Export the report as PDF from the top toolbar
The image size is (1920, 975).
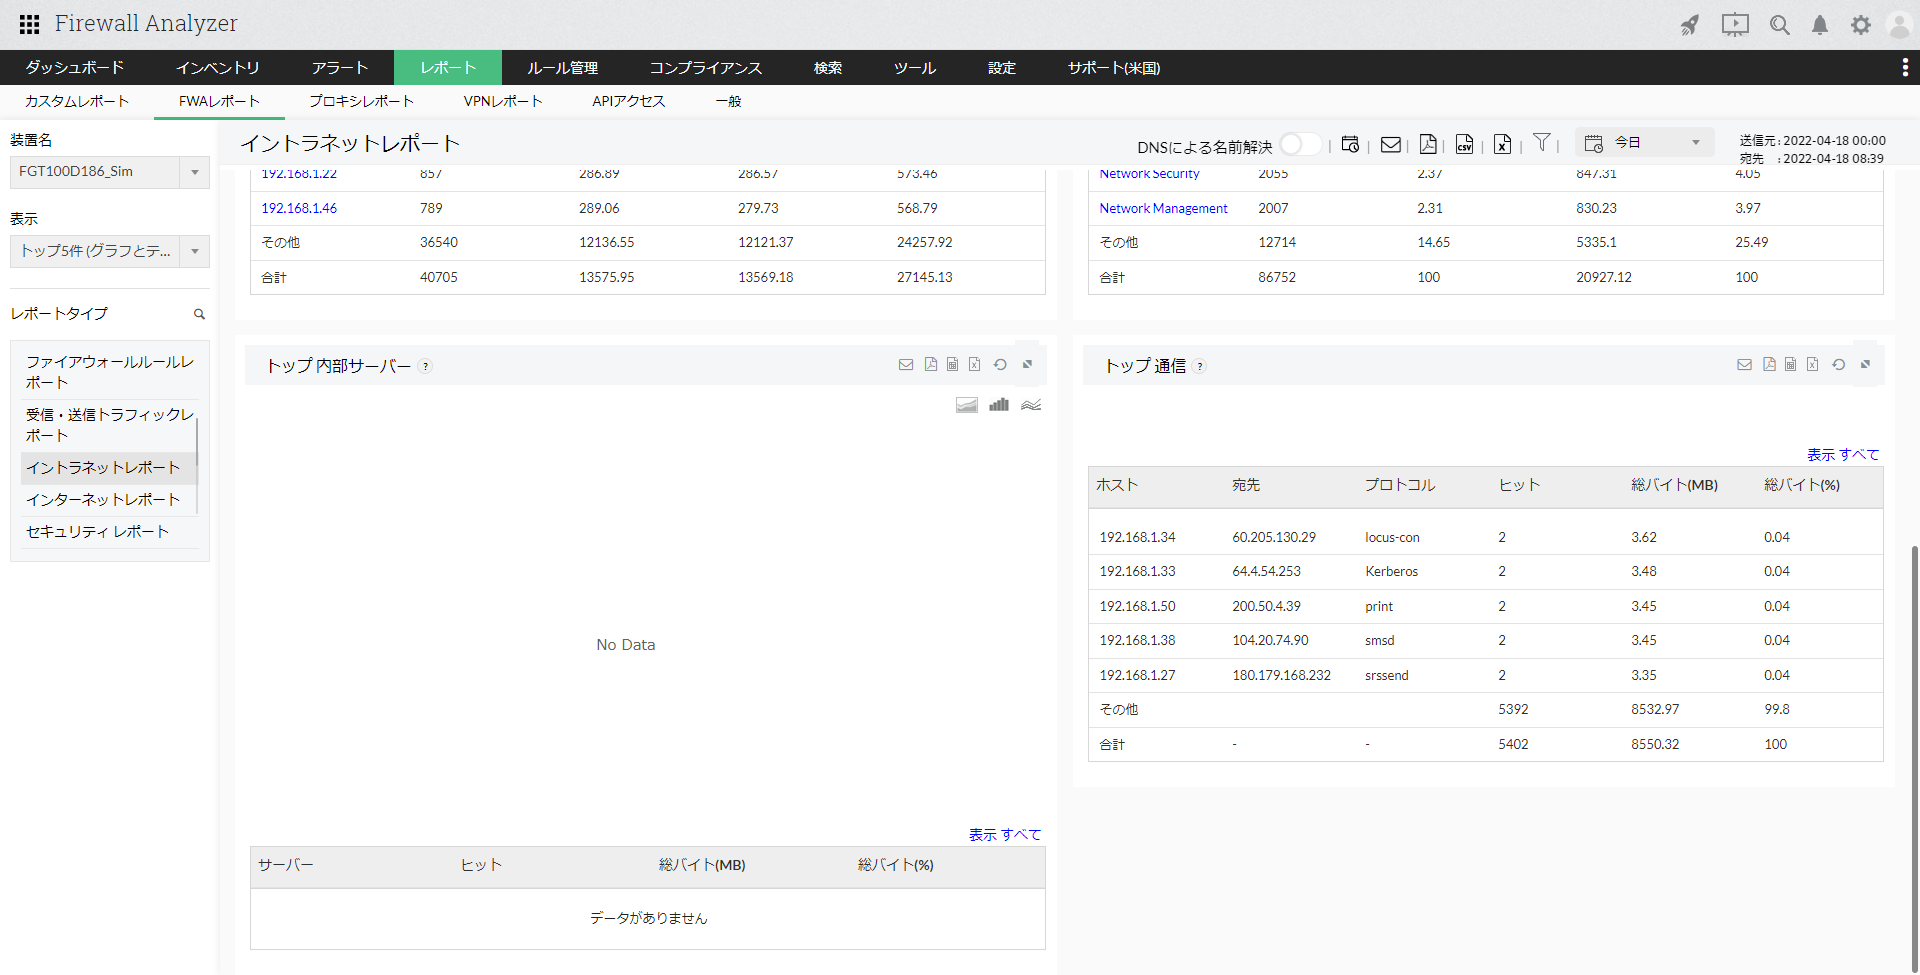click(1428, 145)
